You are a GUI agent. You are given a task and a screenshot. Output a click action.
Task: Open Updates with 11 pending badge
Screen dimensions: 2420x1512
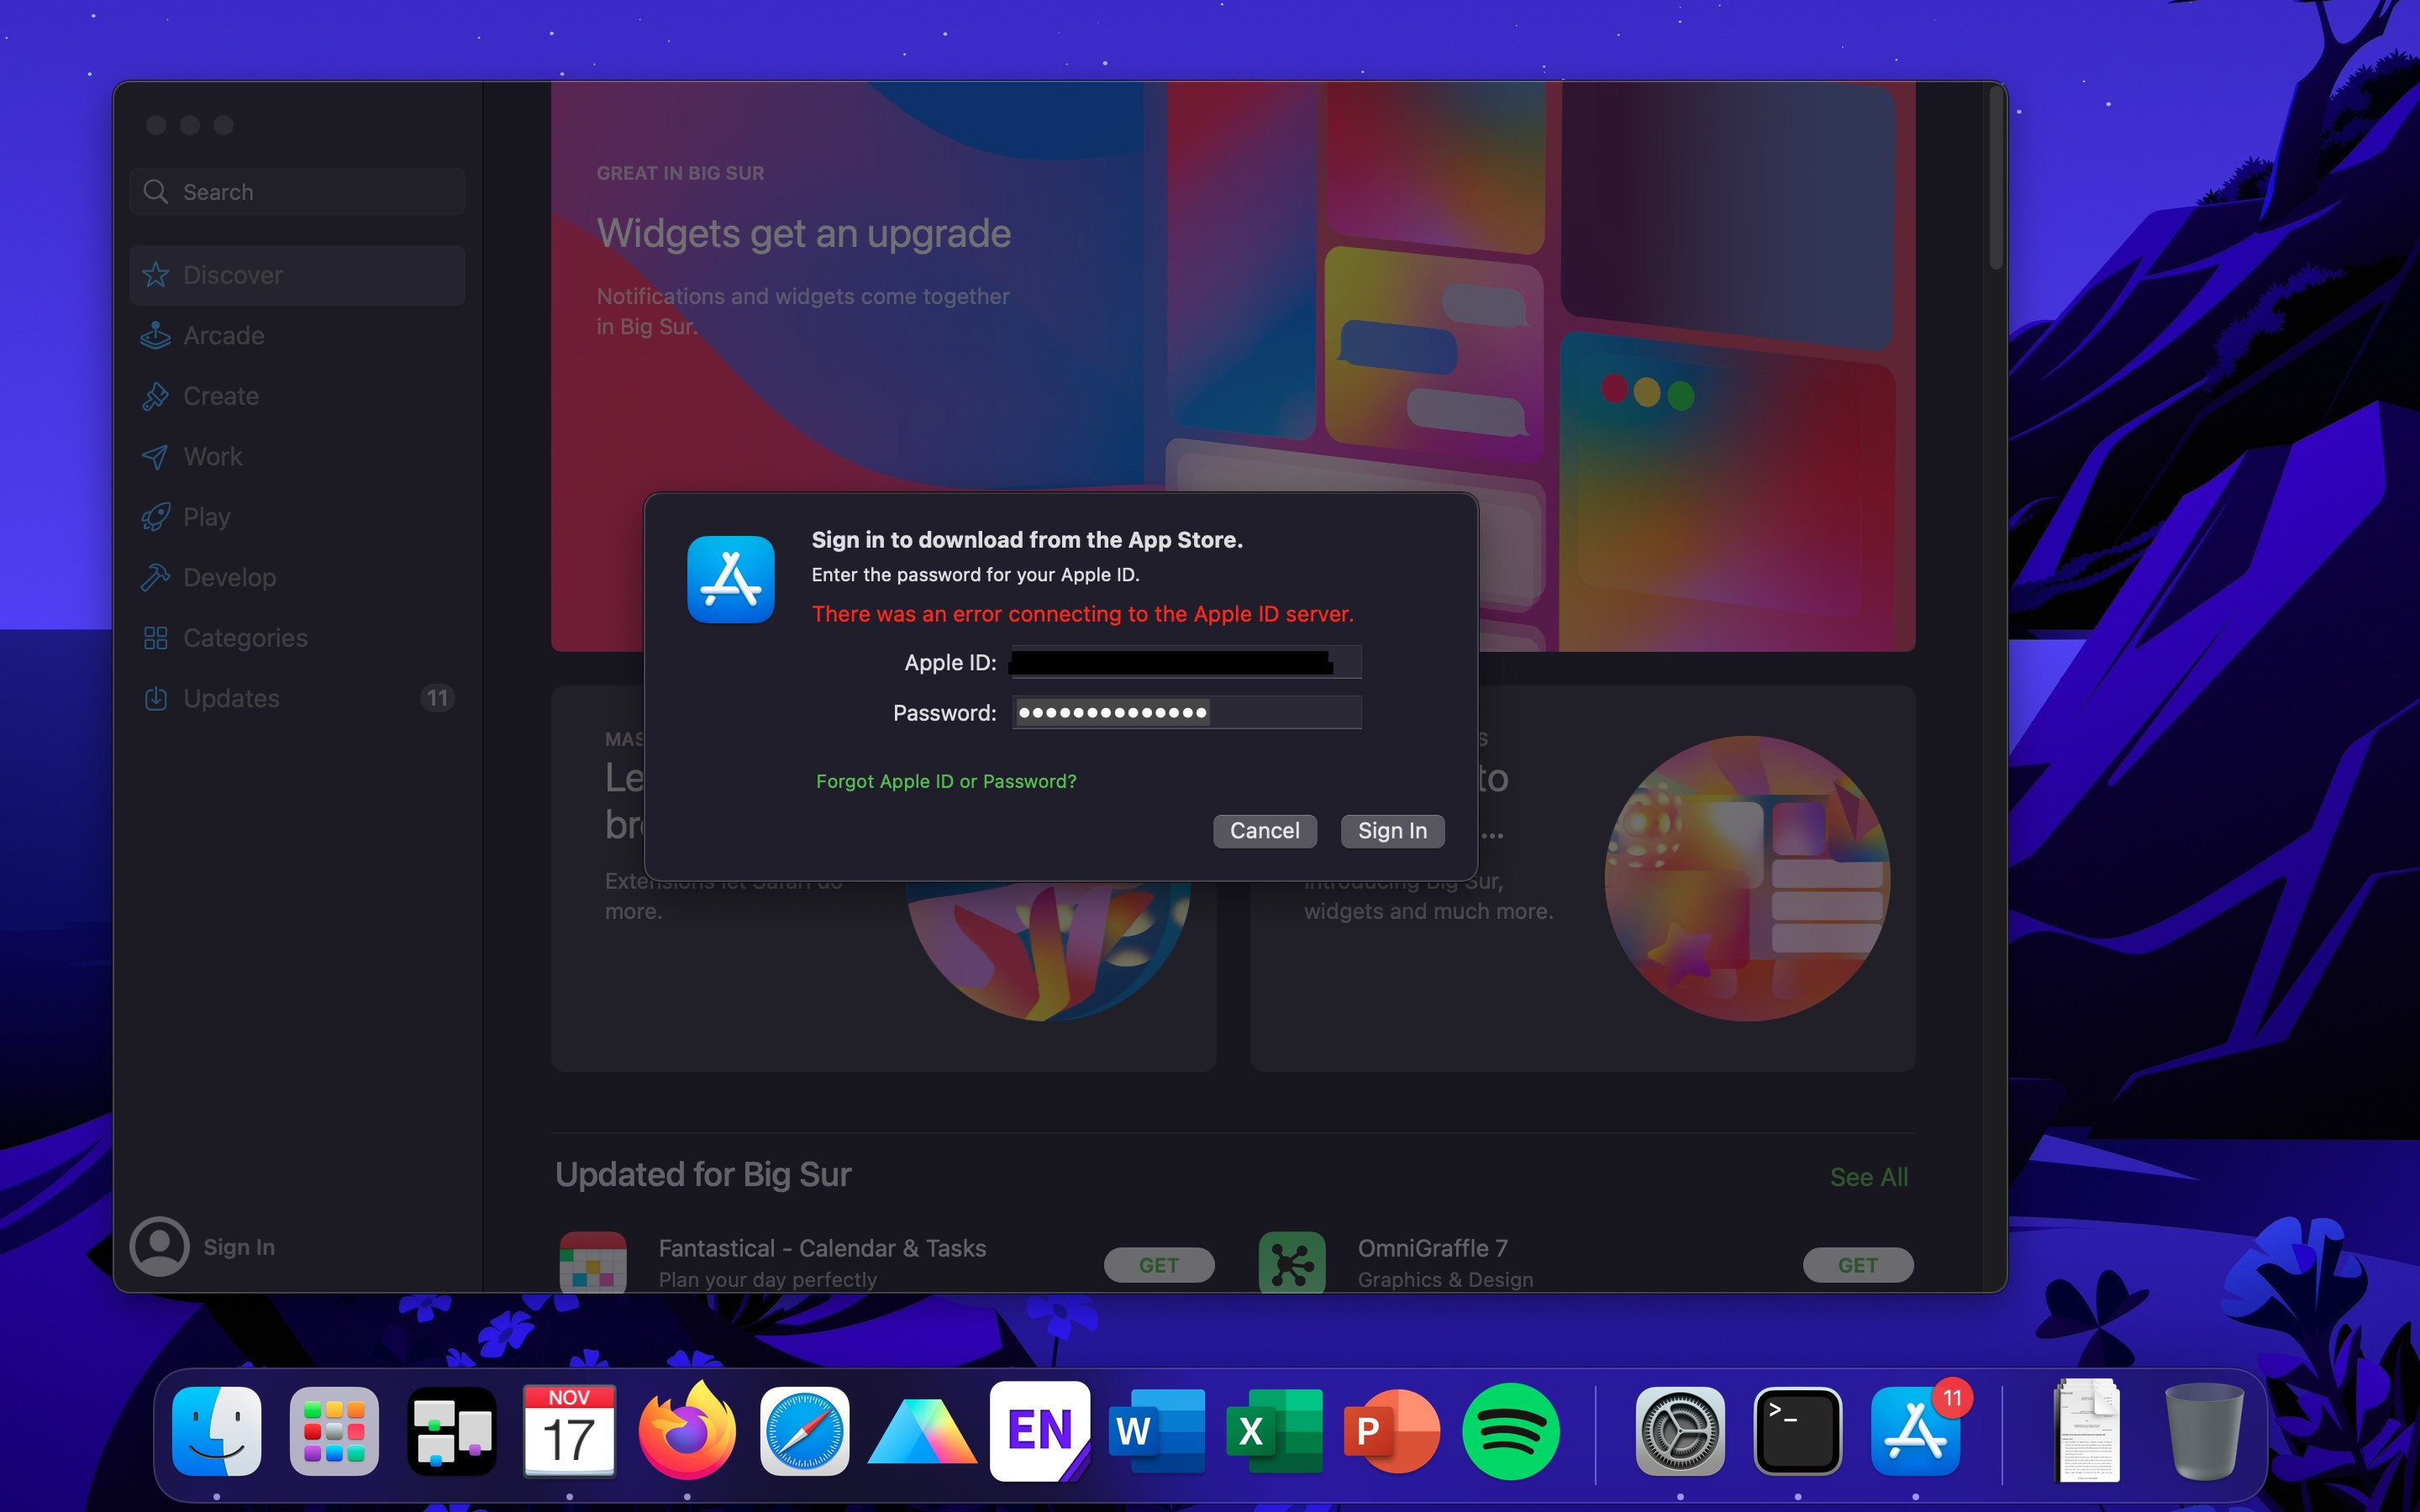click(231, 698)
